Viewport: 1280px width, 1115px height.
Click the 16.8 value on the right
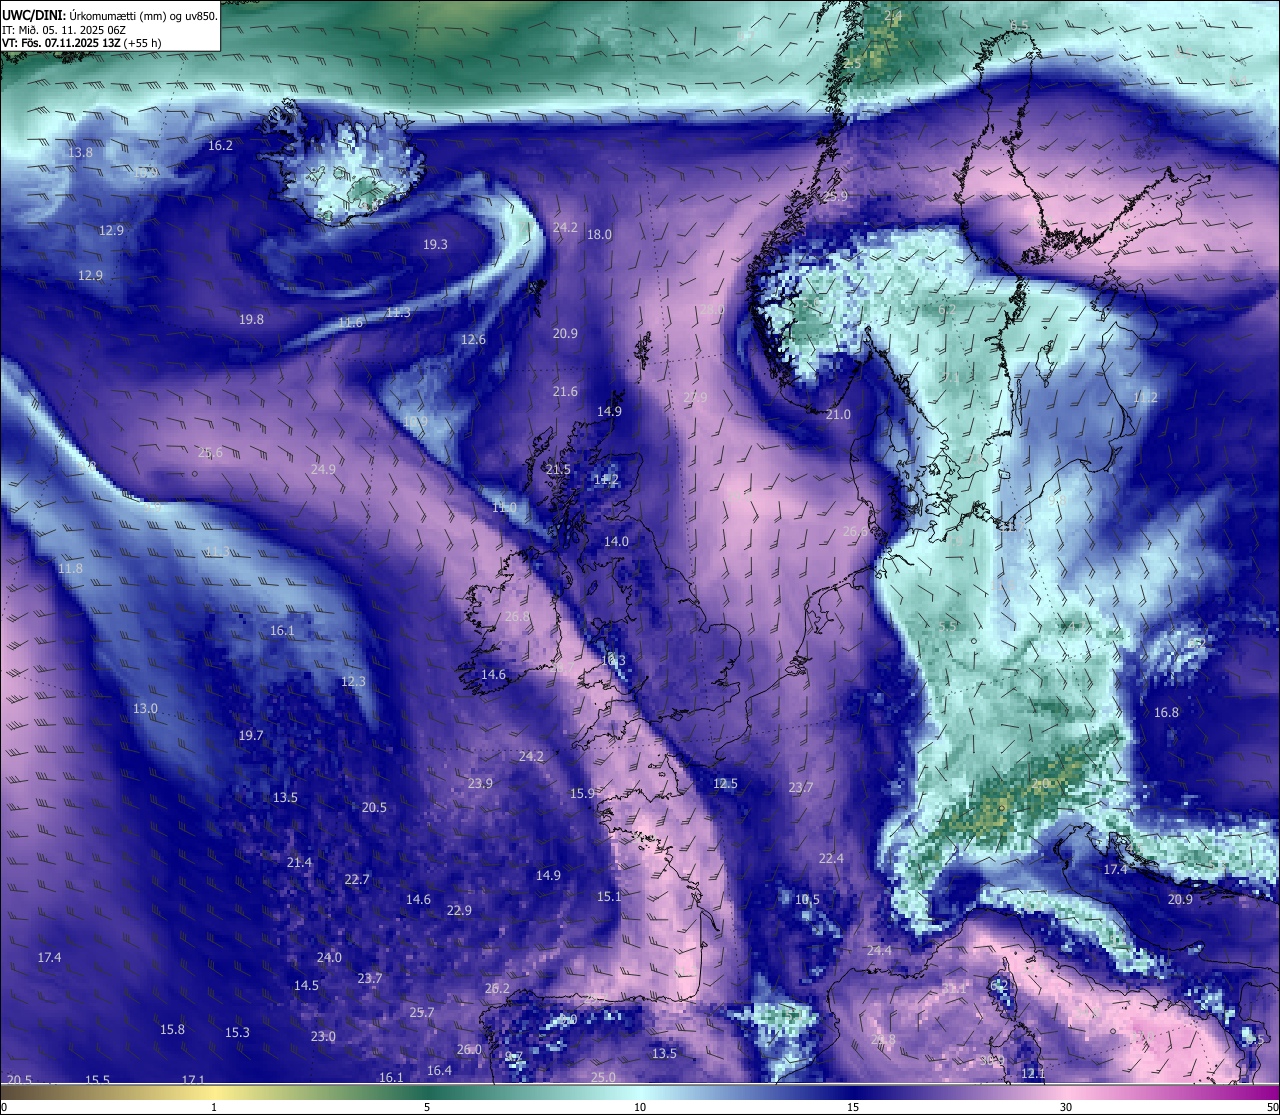click(x=1166, y=712)
